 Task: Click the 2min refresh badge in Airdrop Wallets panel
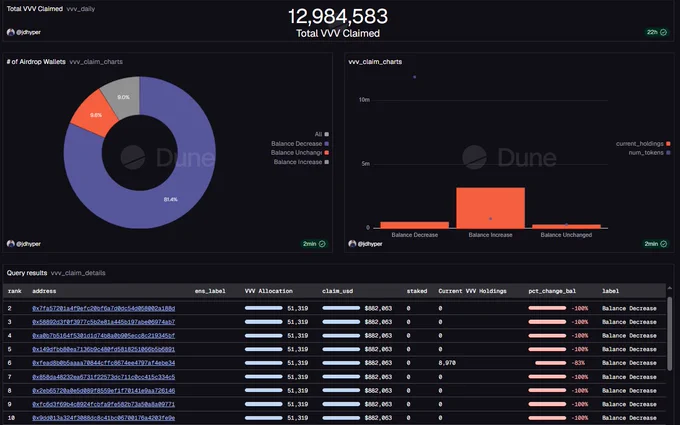(314, 244)
